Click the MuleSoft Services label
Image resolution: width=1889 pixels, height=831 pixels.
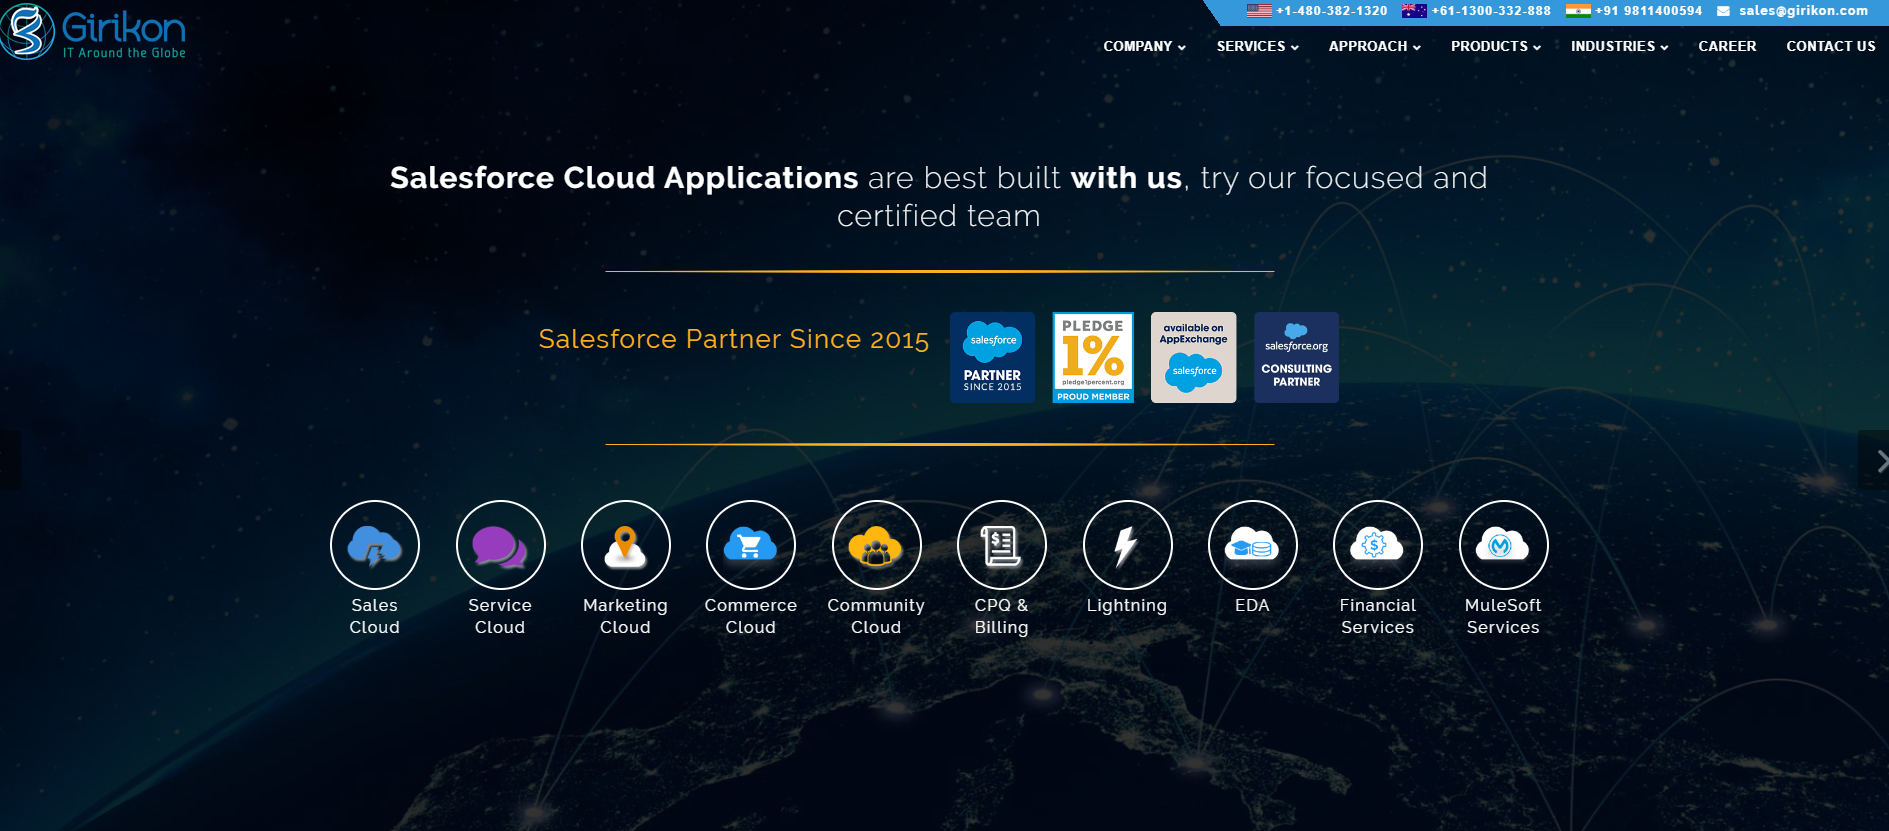1503,616
